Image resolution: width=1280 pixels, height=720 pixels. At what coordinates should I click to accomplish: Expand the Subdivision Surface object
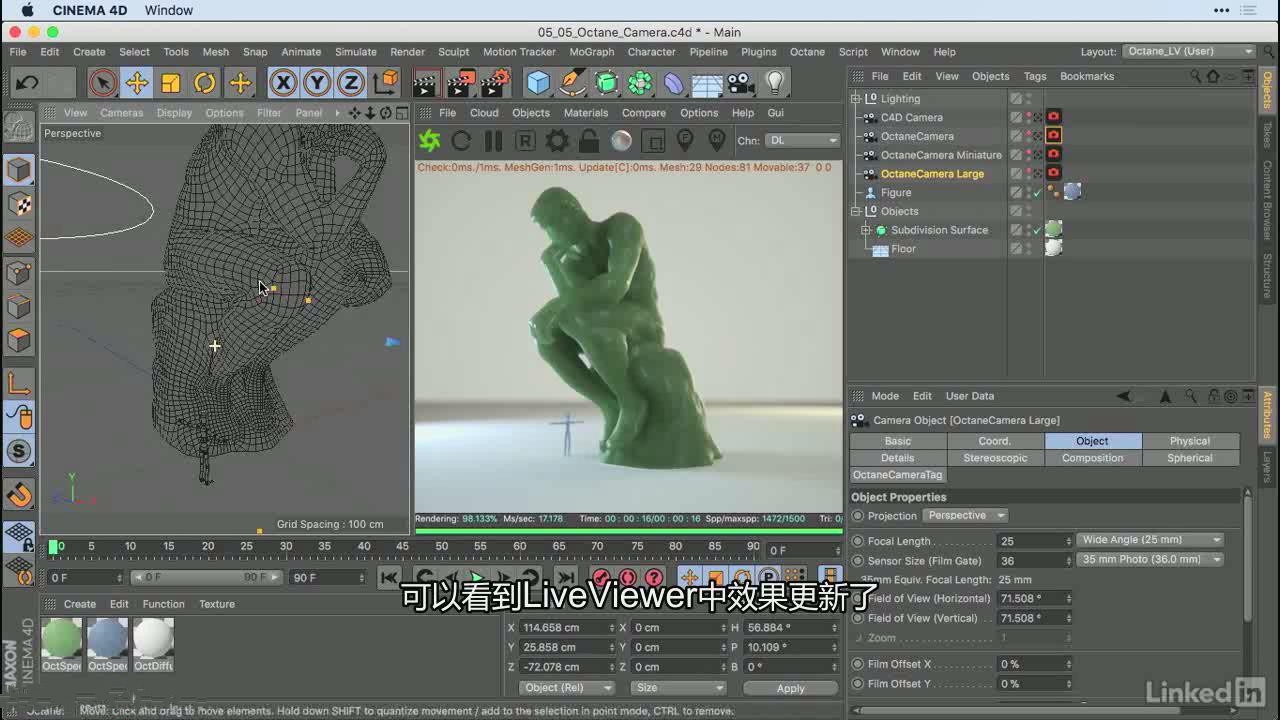click(x=866, y=230)
